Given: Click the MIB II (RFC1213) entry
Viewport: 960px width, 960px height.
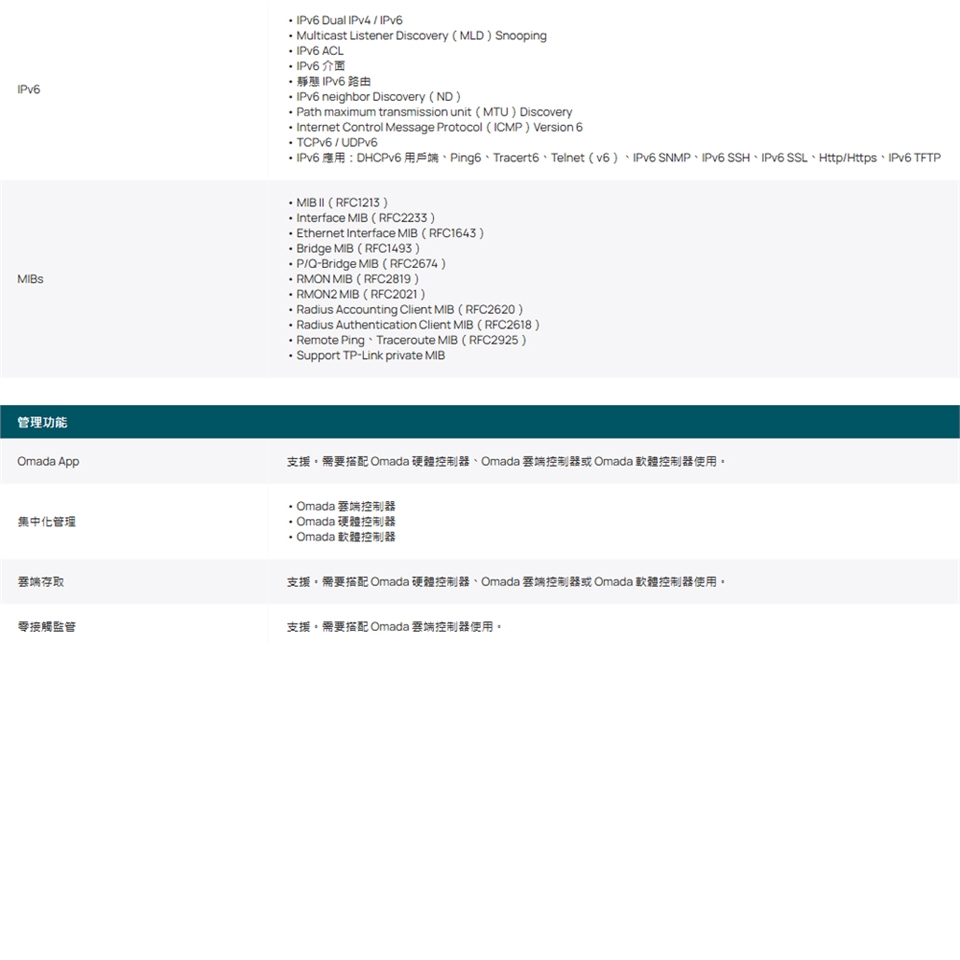Looking at the screenshot, I should 342,203.
